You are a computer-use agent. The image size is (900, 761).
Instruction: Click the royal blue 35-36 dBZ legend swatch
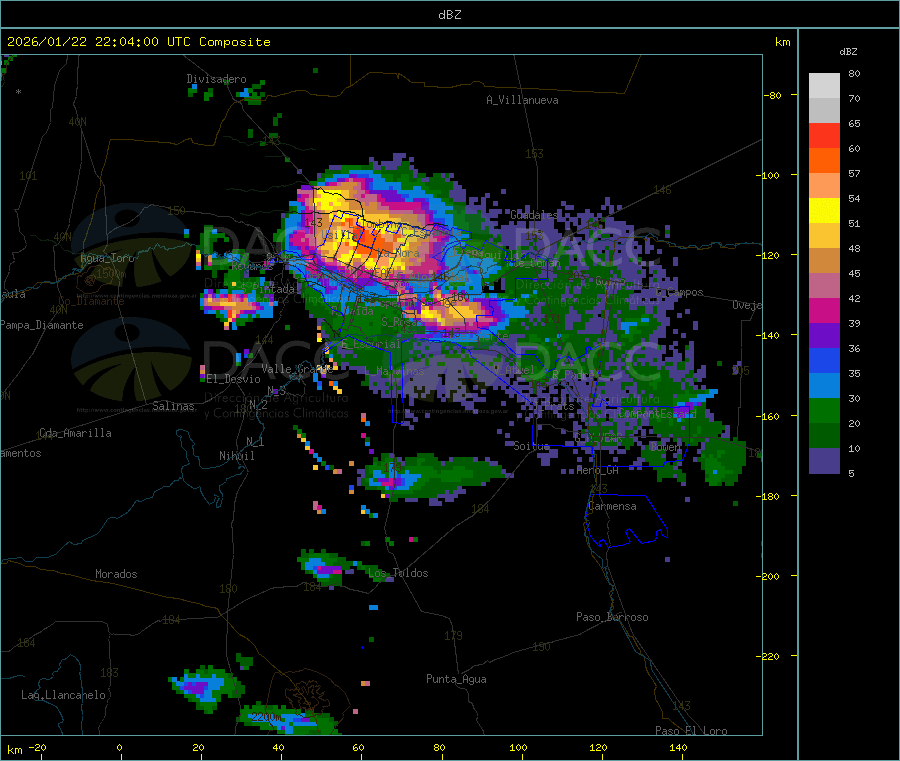[824, 360]
